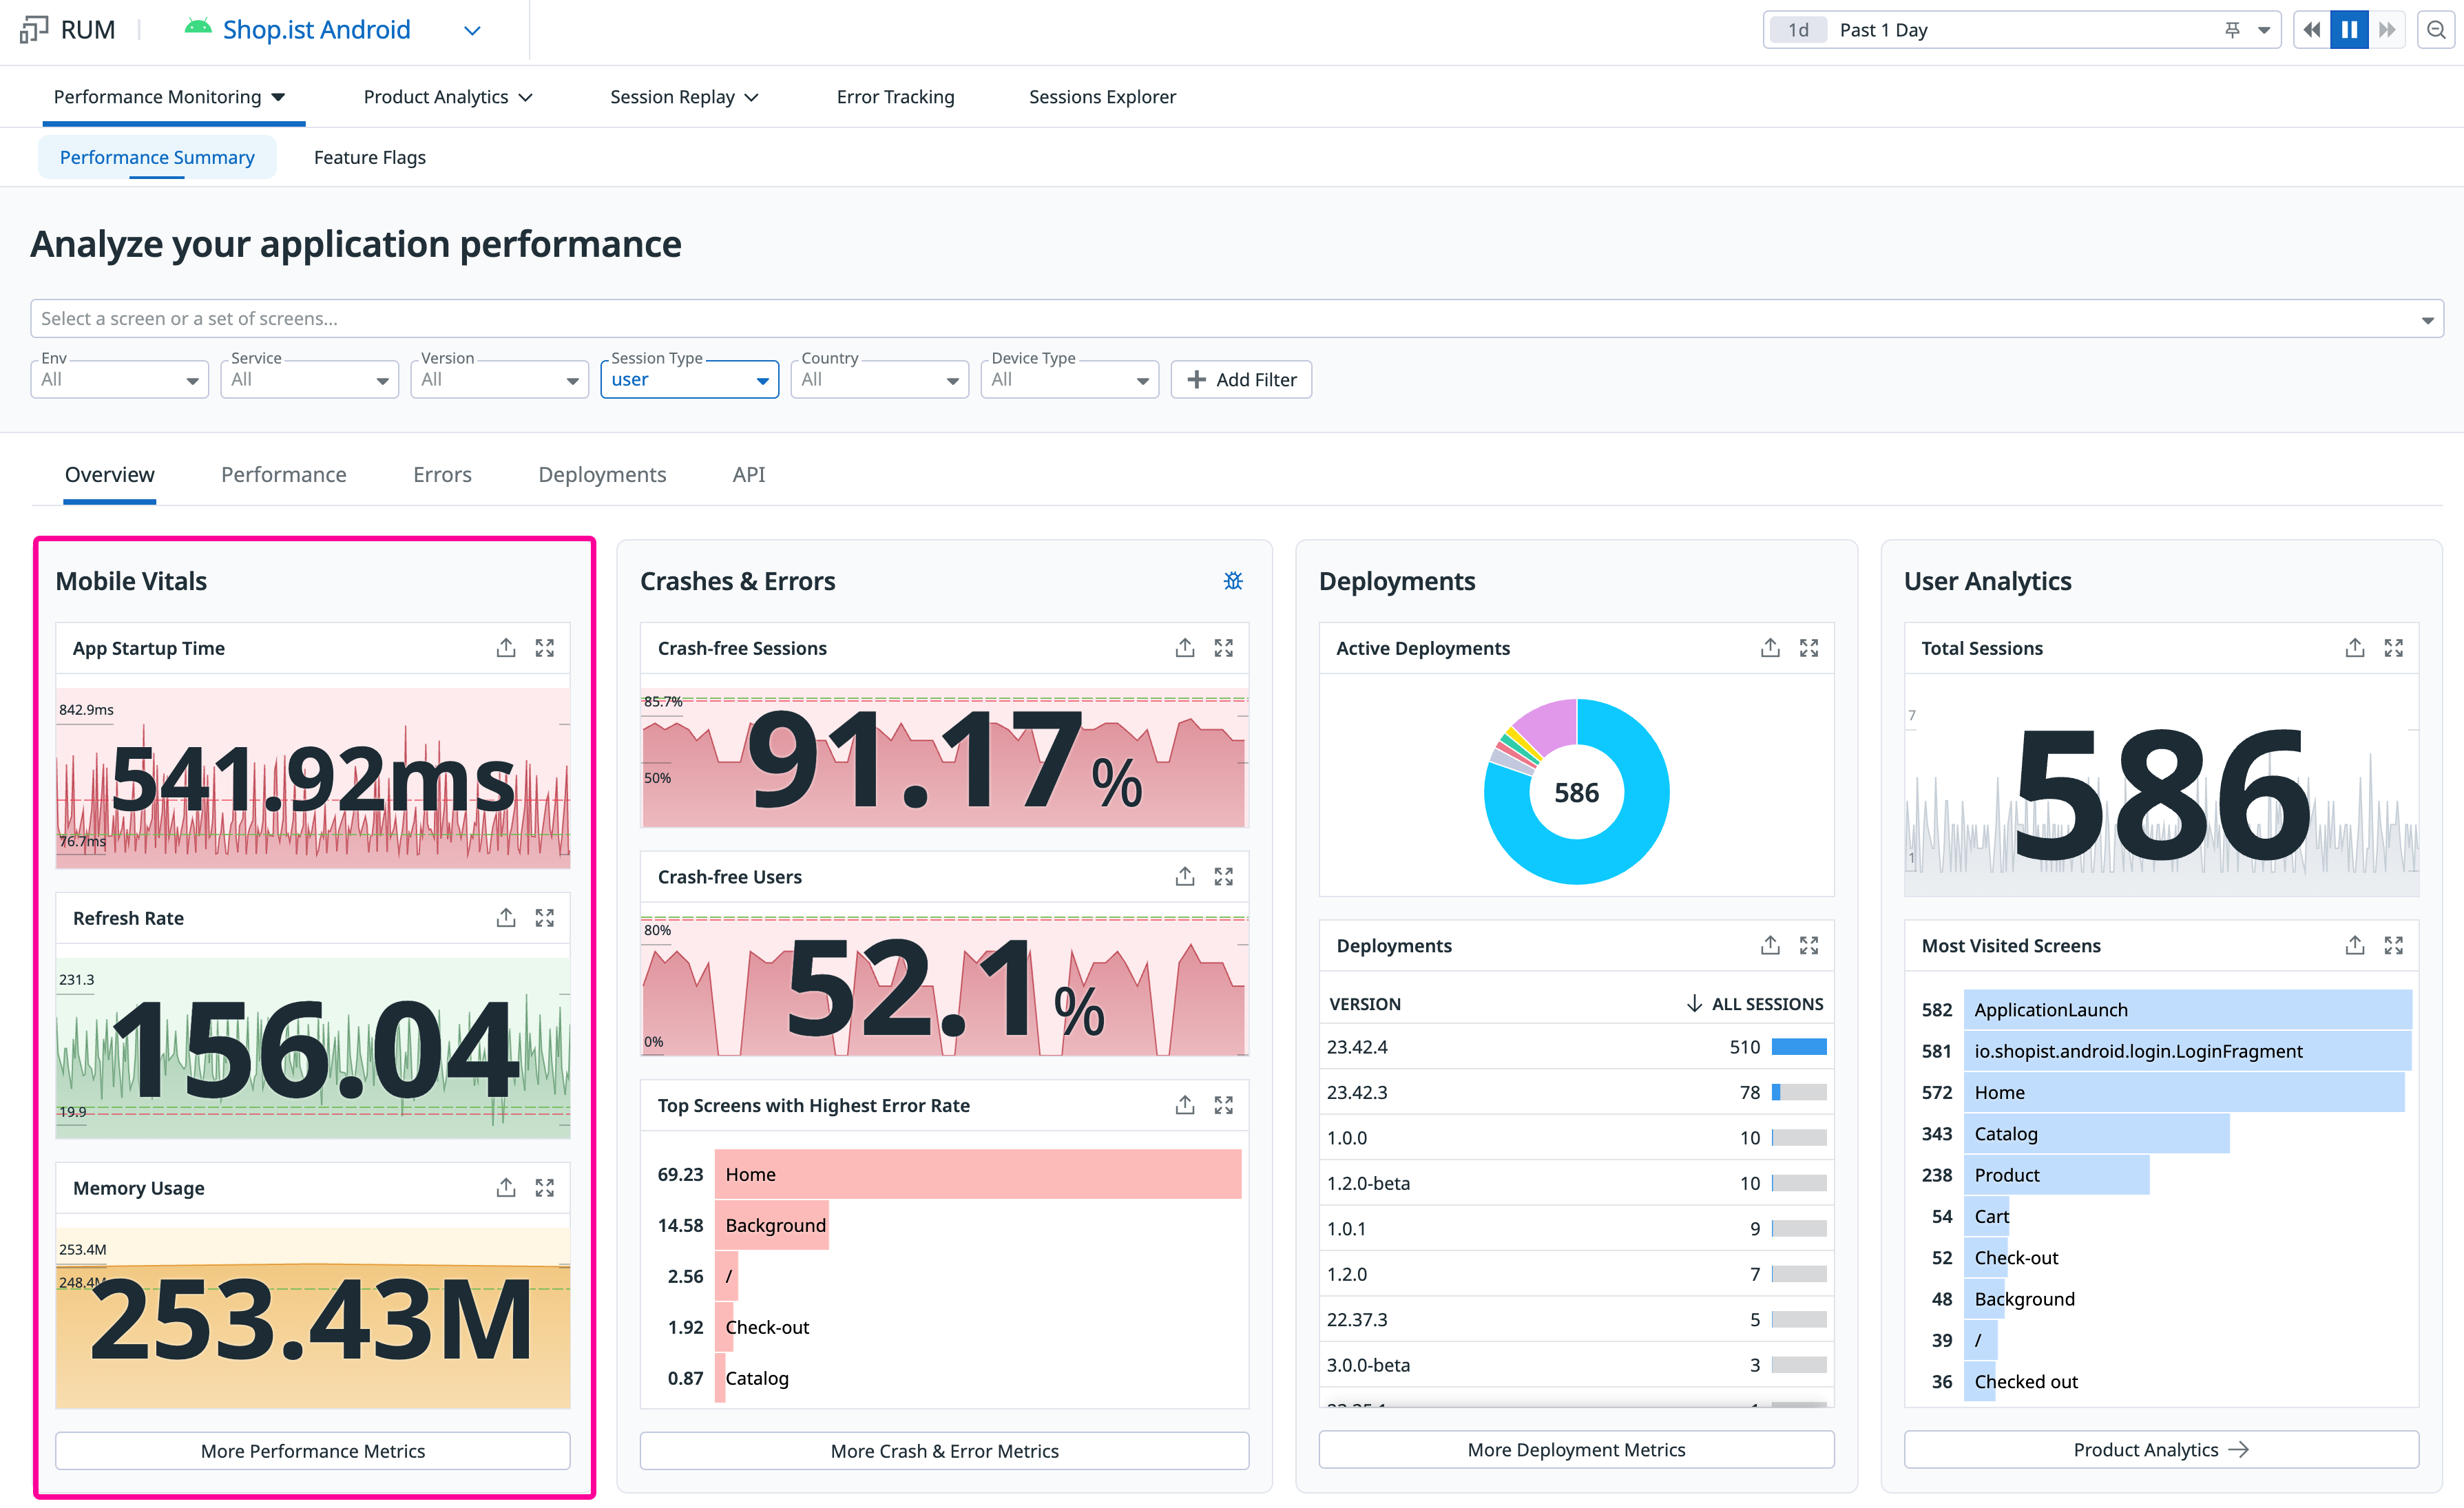Pin the Past 1 Day timeframe
The height and width of the screenshot is (1508, 2464).
tap(2232, 30)
